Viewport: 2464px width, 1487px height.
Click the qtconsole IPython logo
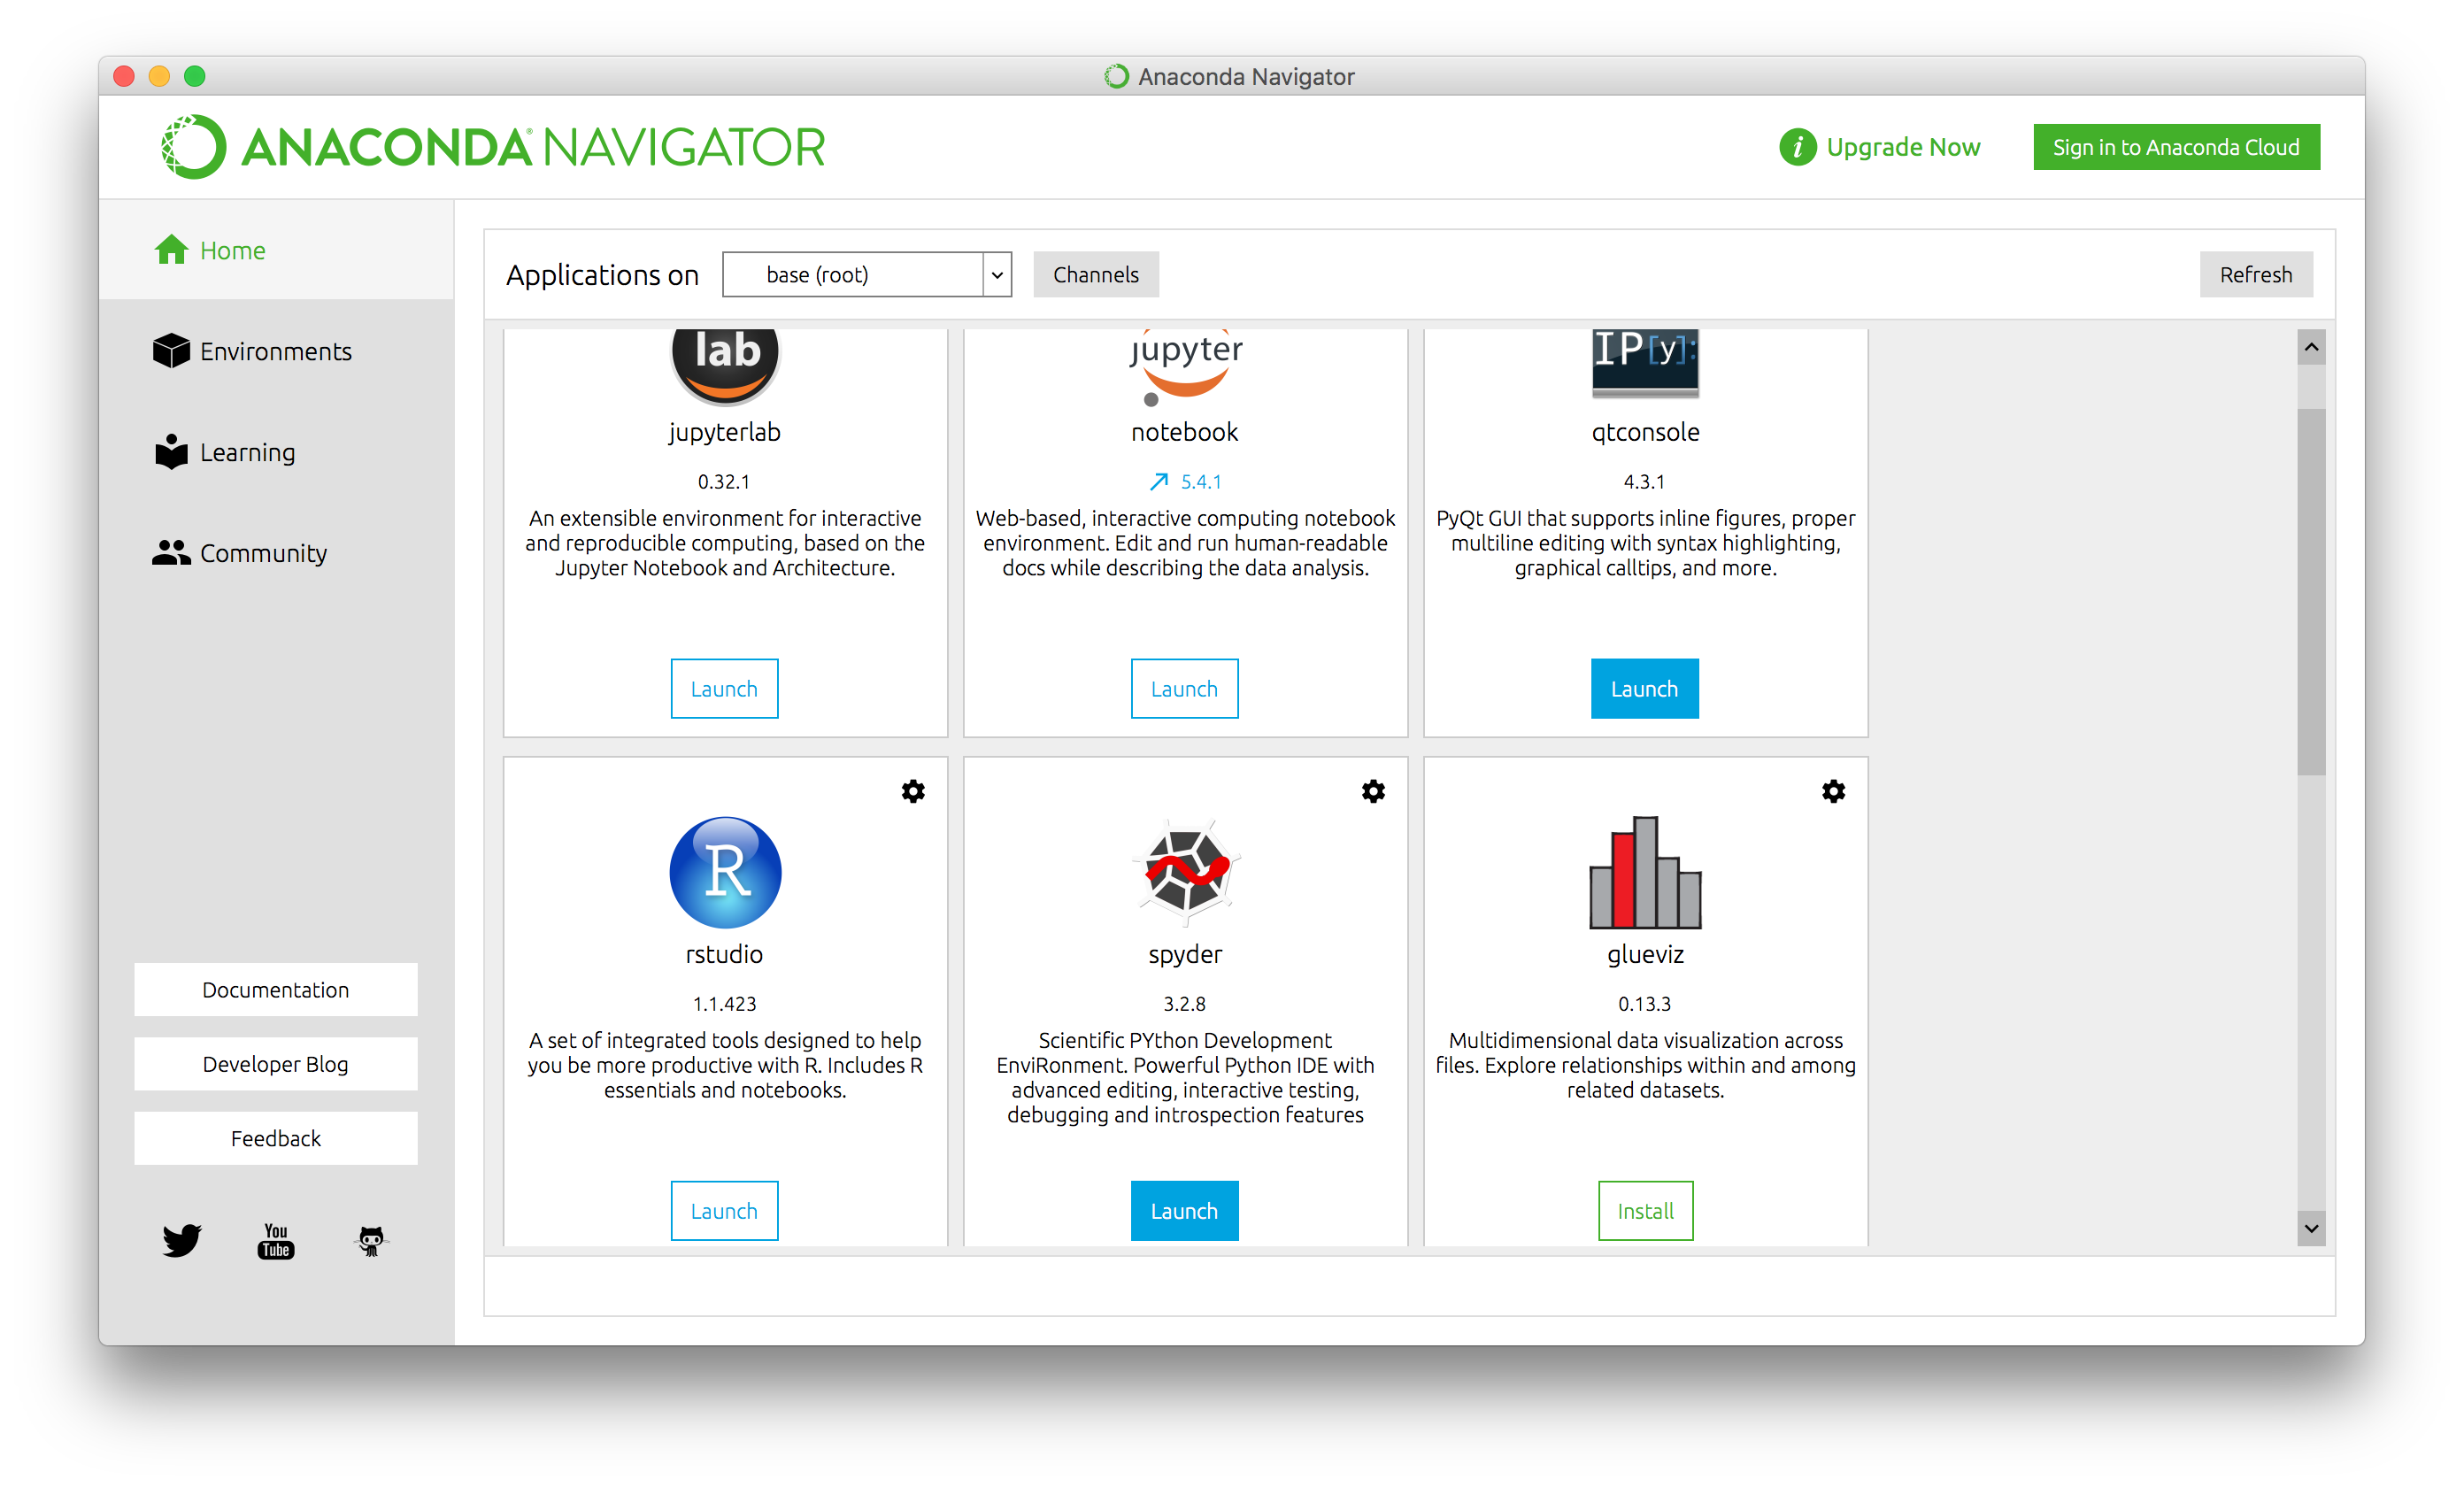coord(1645,363)
